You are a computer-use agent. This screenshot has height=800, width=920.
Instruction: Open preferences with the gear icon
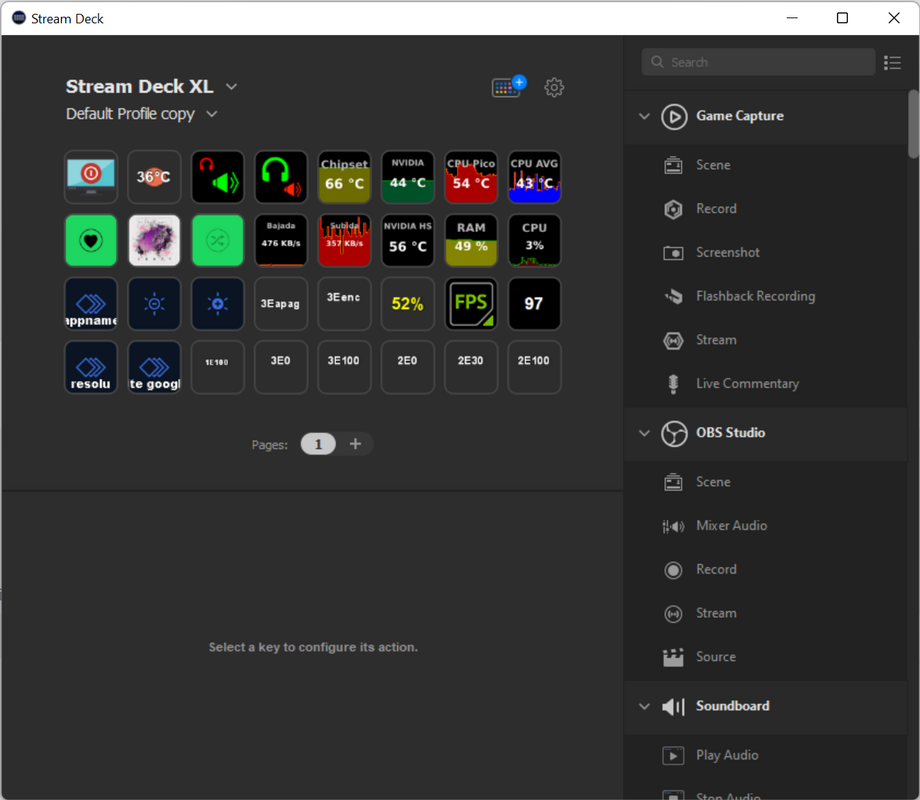[x=554, y=87]
